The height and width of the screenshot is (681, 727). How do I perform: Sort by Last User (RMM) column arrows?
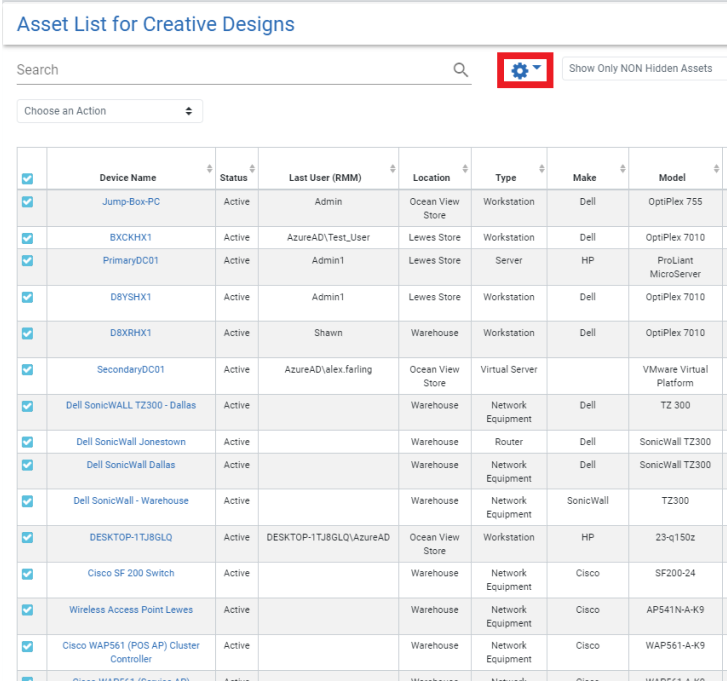point(393,168)
